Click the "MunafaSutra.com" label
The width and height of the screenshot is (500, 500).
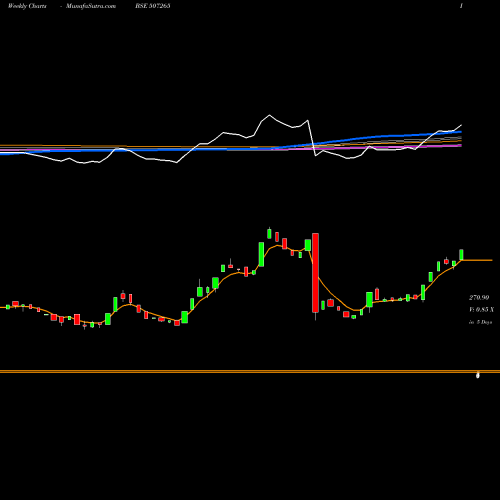pos(91,6)
